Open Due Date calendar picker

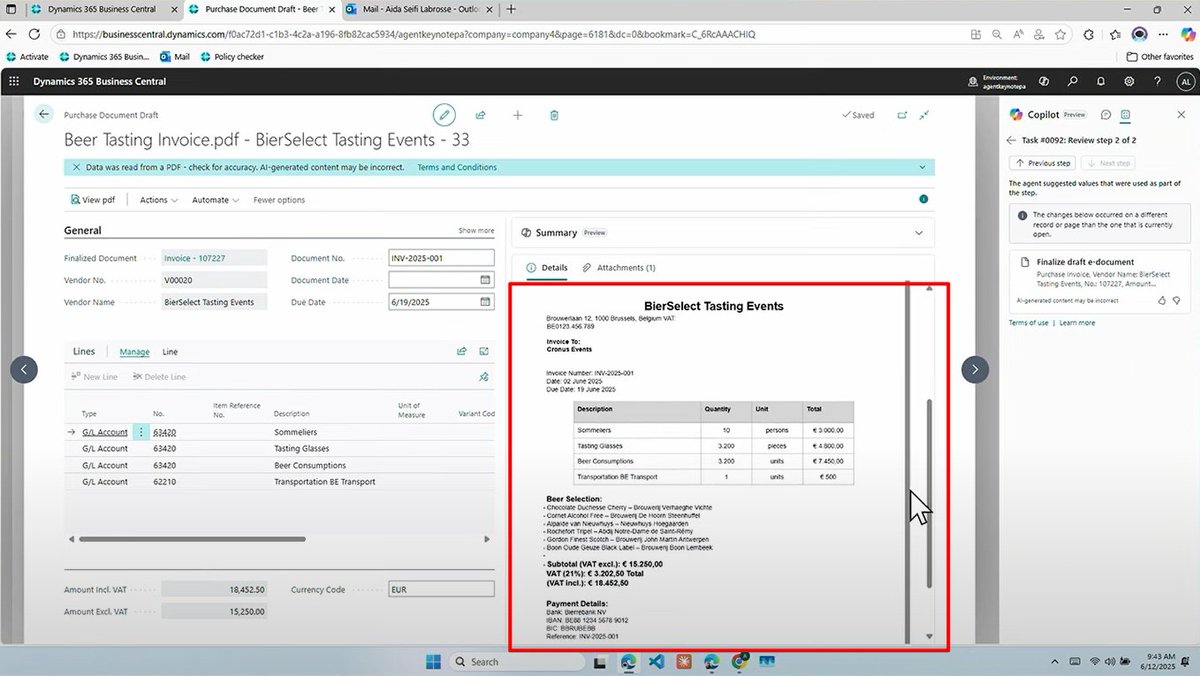tap(485, 301)
